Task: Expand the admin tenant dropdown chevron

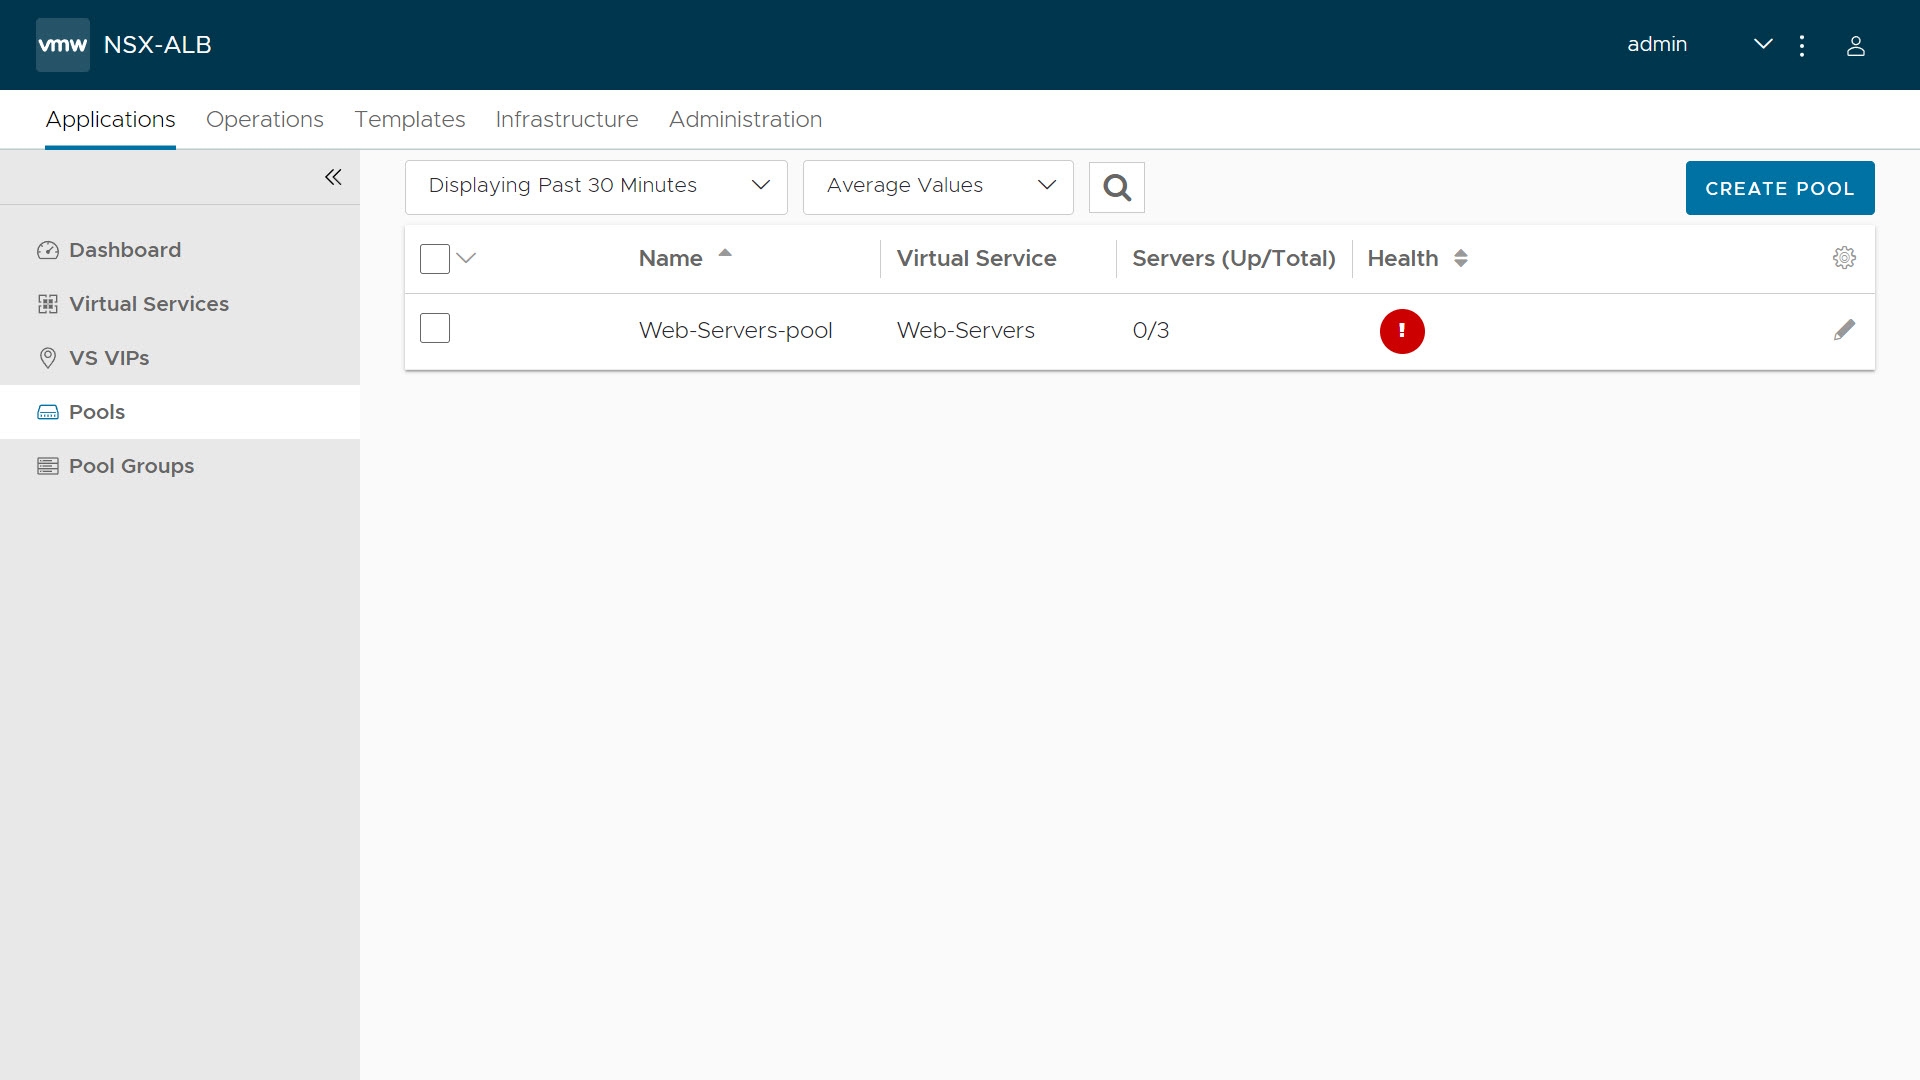Action: 1763,44
